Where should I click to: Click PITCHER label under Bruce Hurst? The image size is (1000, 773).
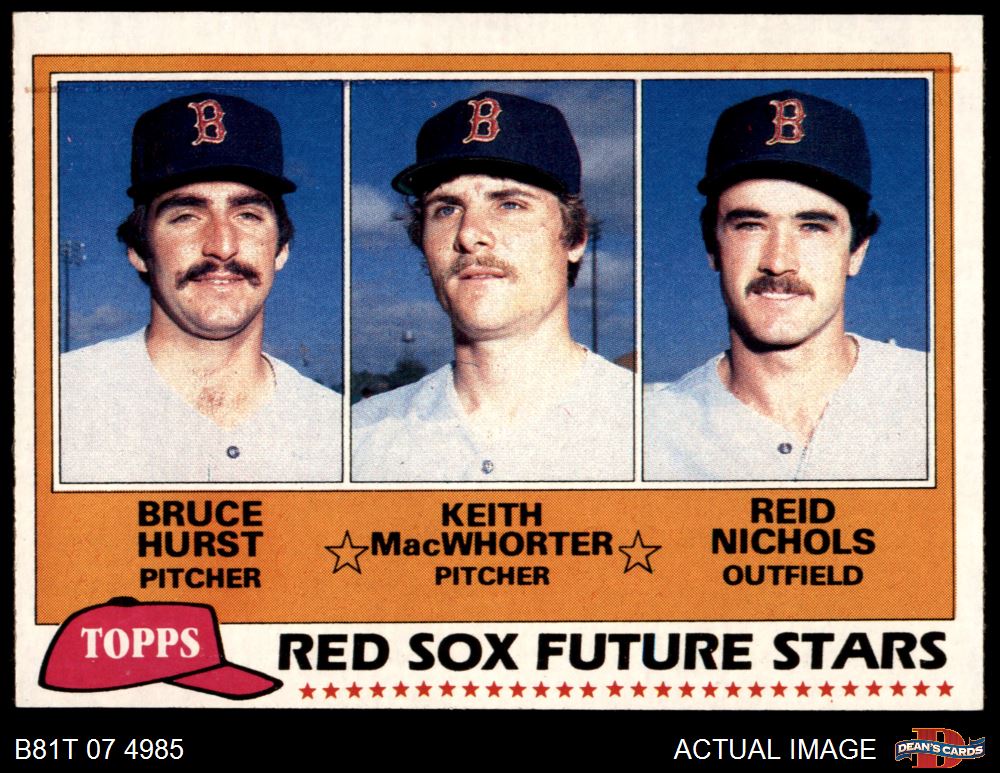pyautogui.click(x=200, y=578)
